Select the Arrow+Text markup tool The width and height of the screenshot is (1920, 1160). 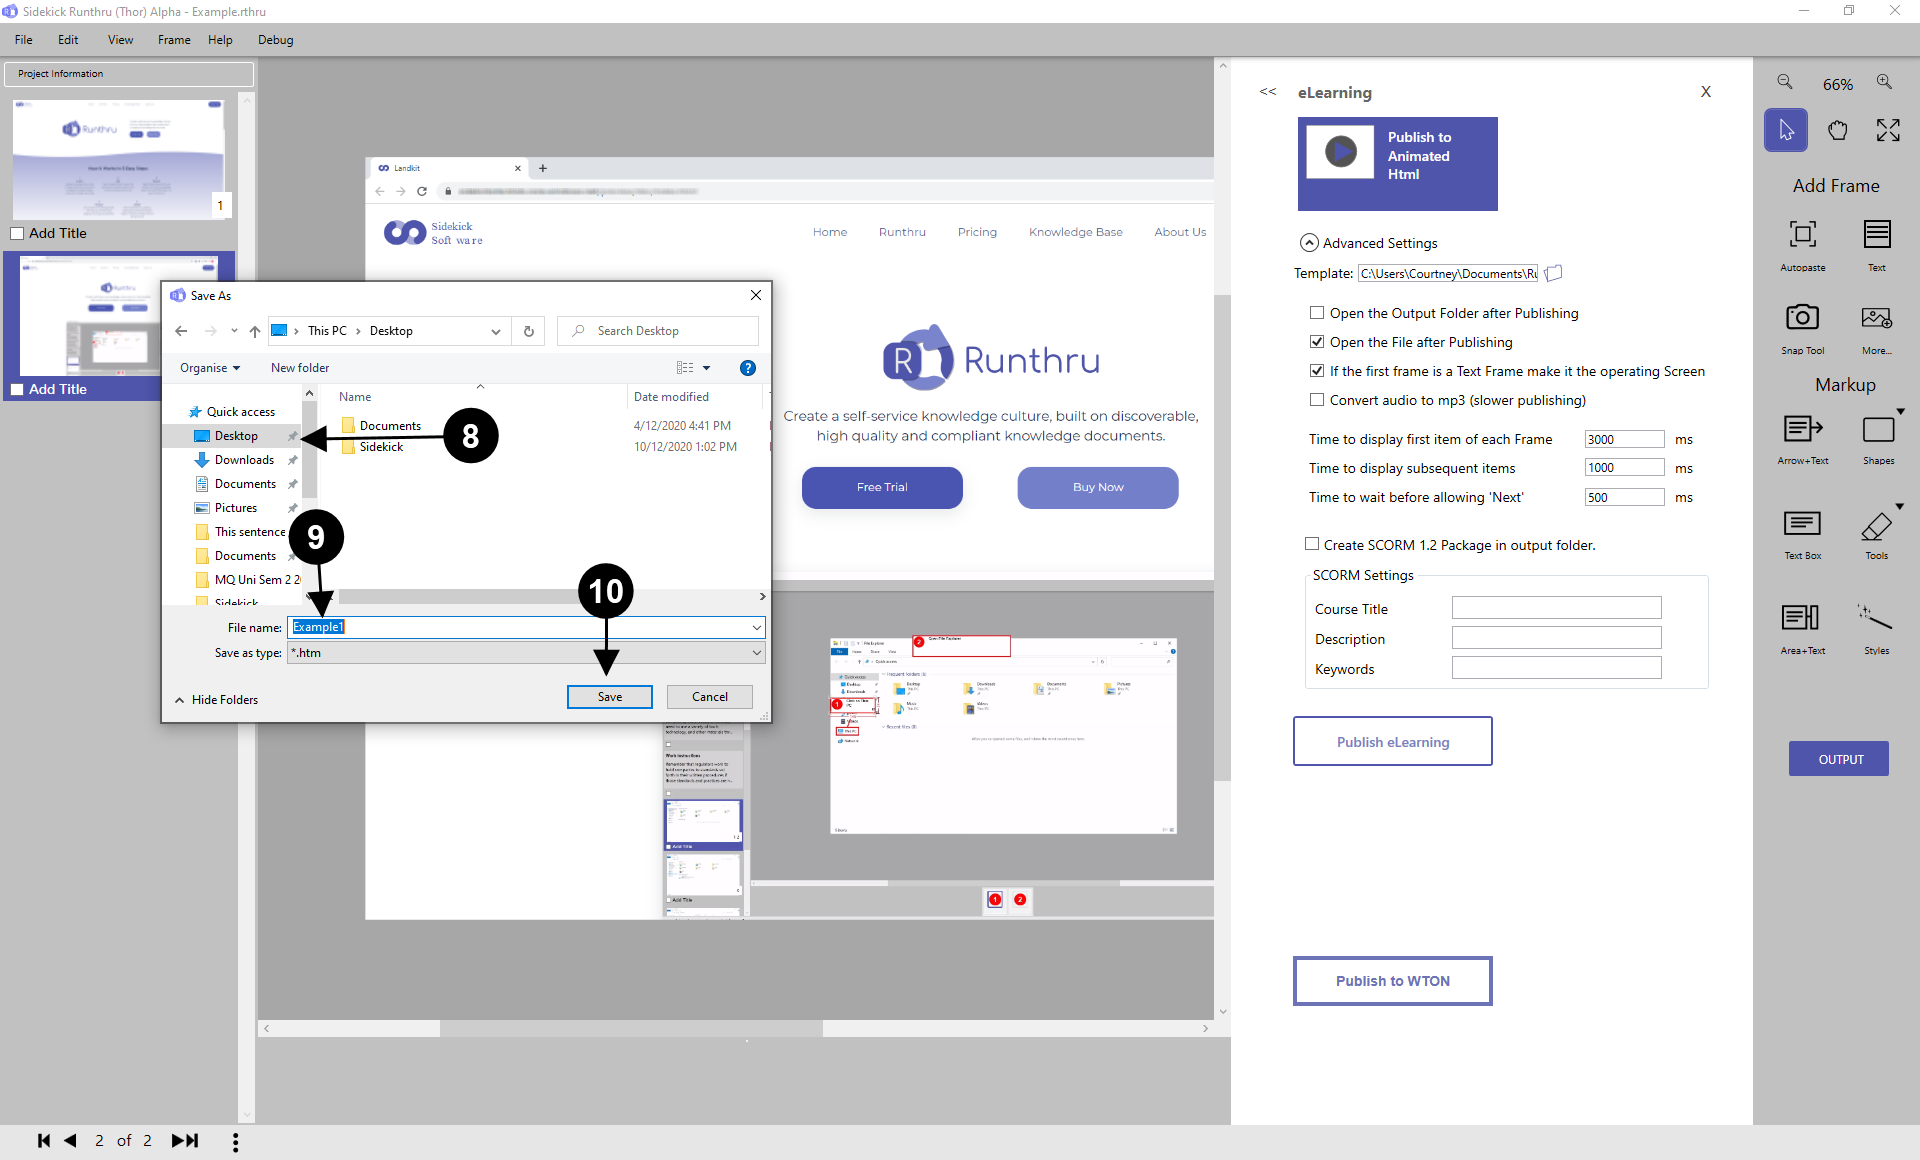pyautogui.click(x=1803, y=440)
